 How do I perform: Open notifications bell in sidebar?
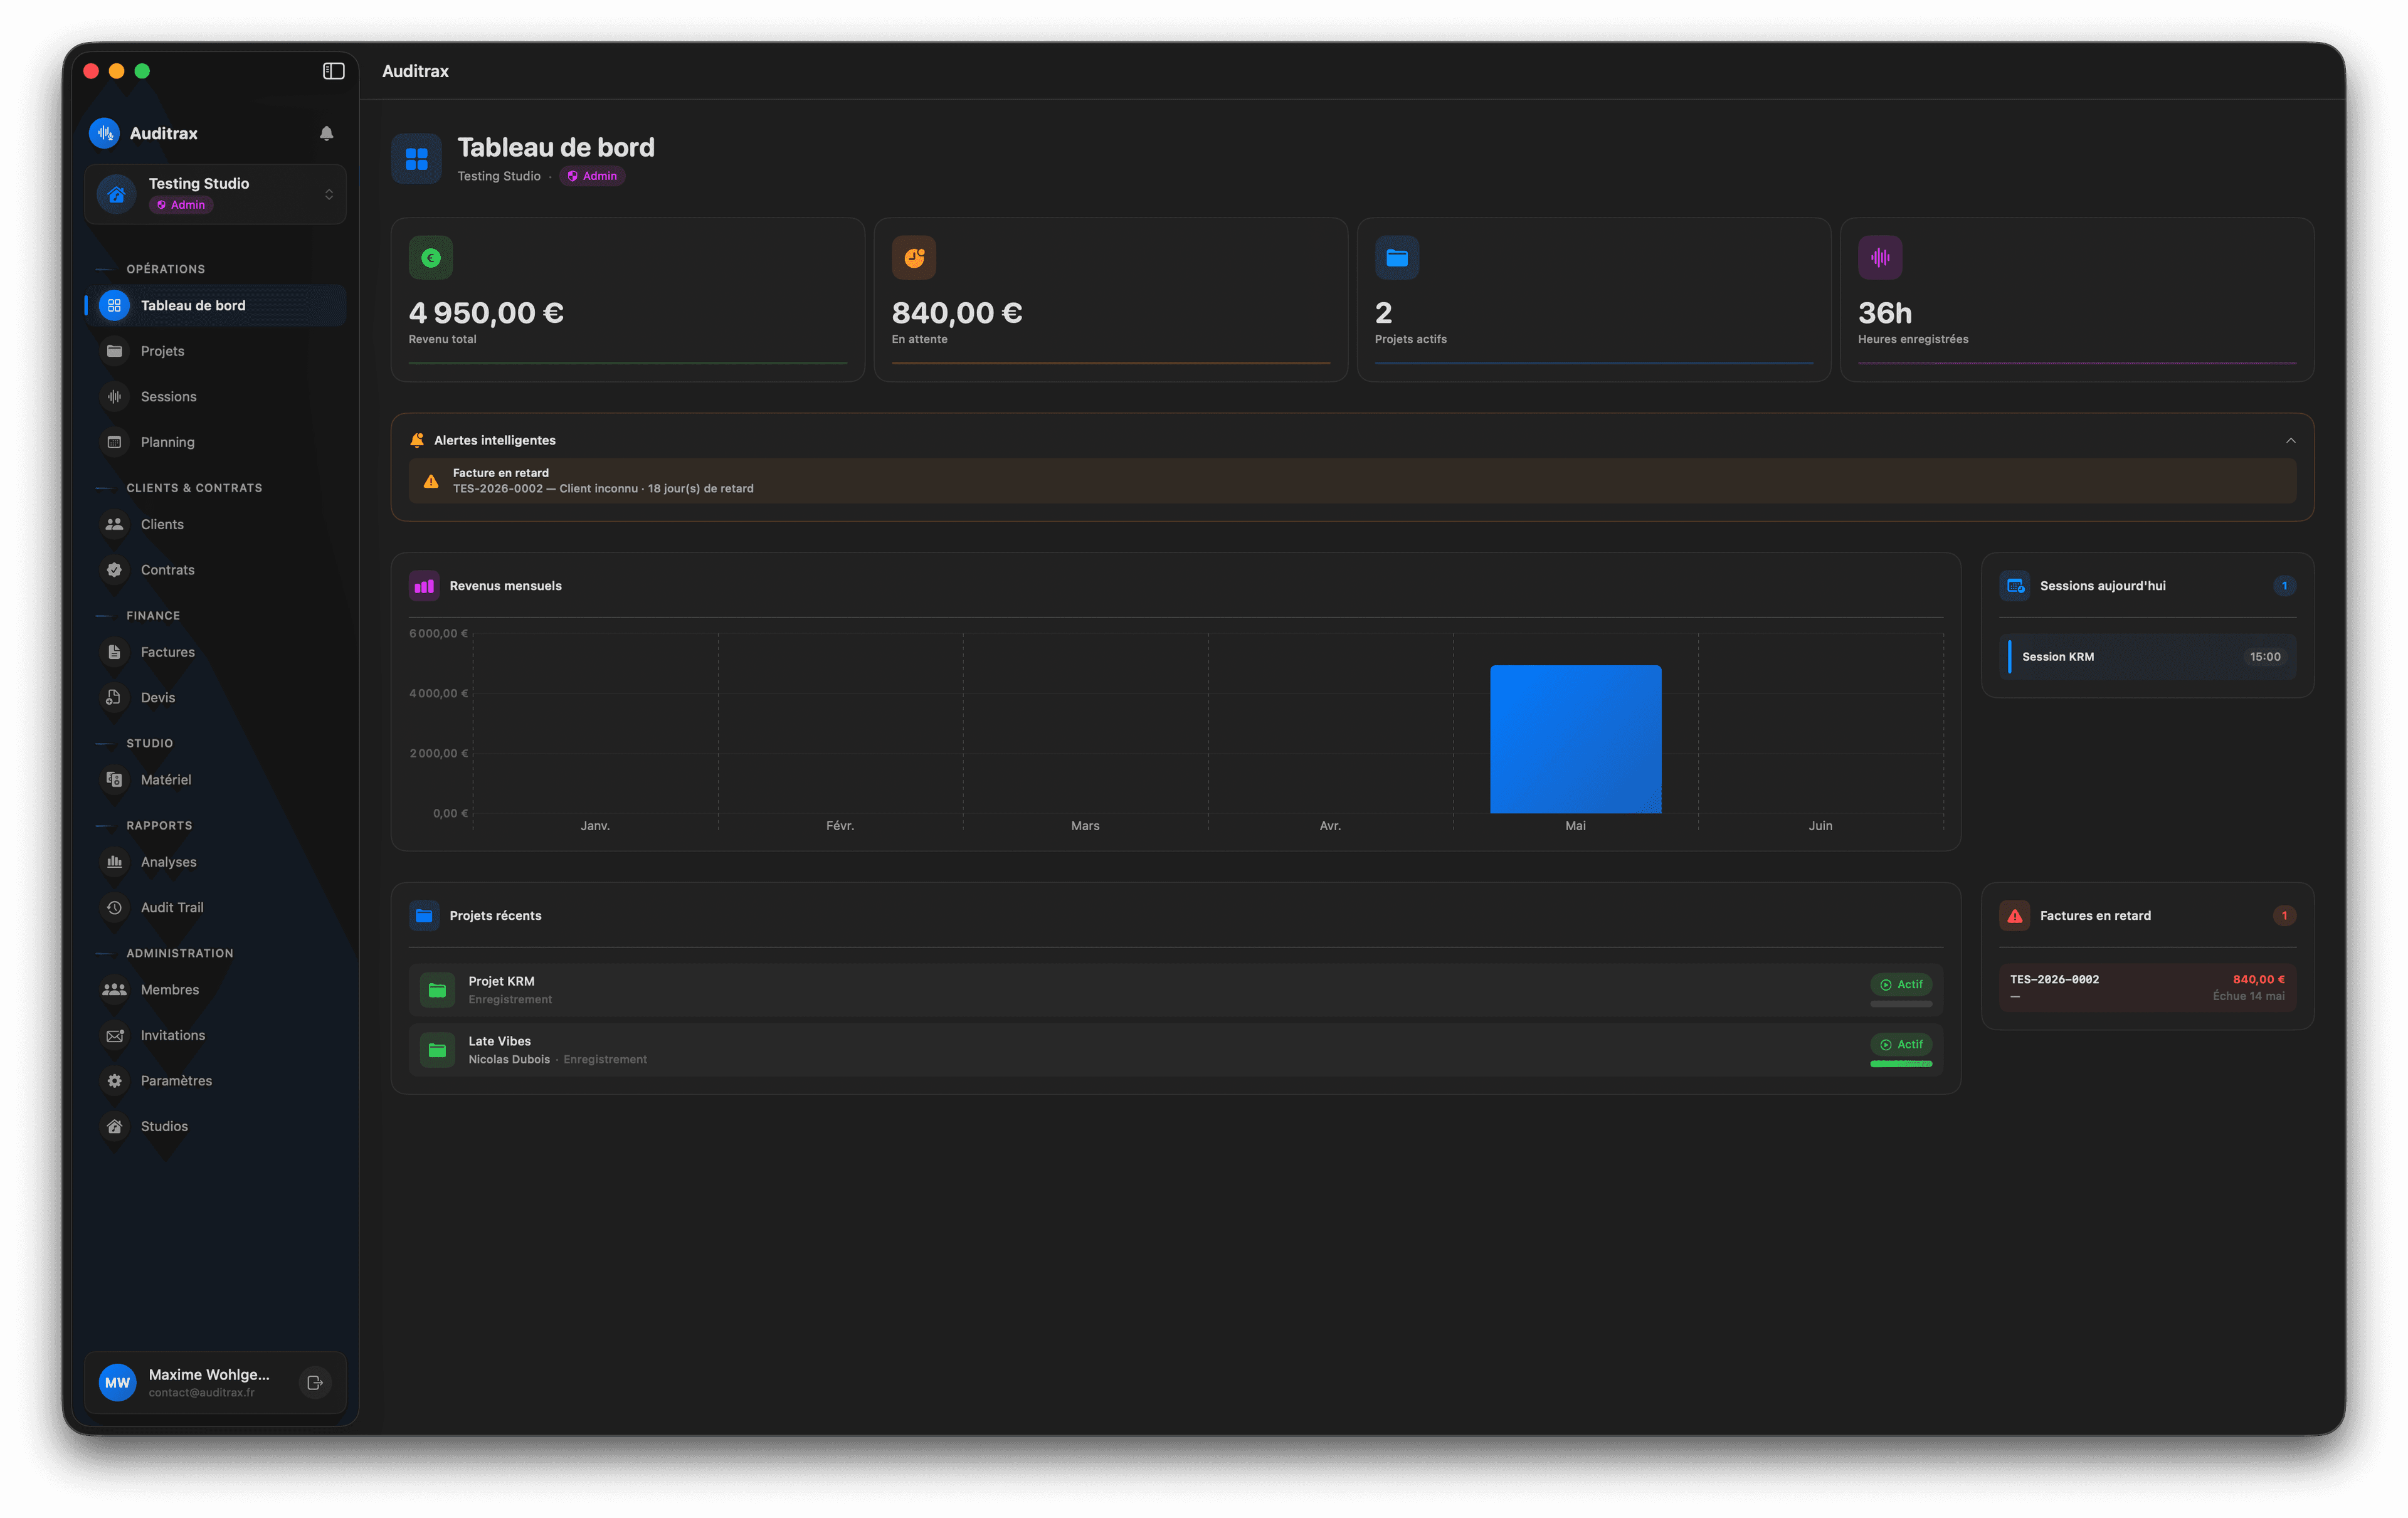[x=326, y=133]
